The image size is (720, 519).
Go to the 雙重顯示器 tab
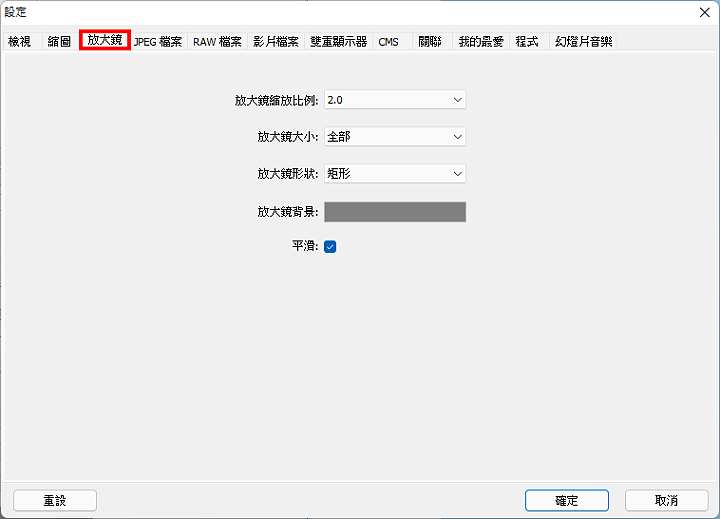(x=338, y=41)
